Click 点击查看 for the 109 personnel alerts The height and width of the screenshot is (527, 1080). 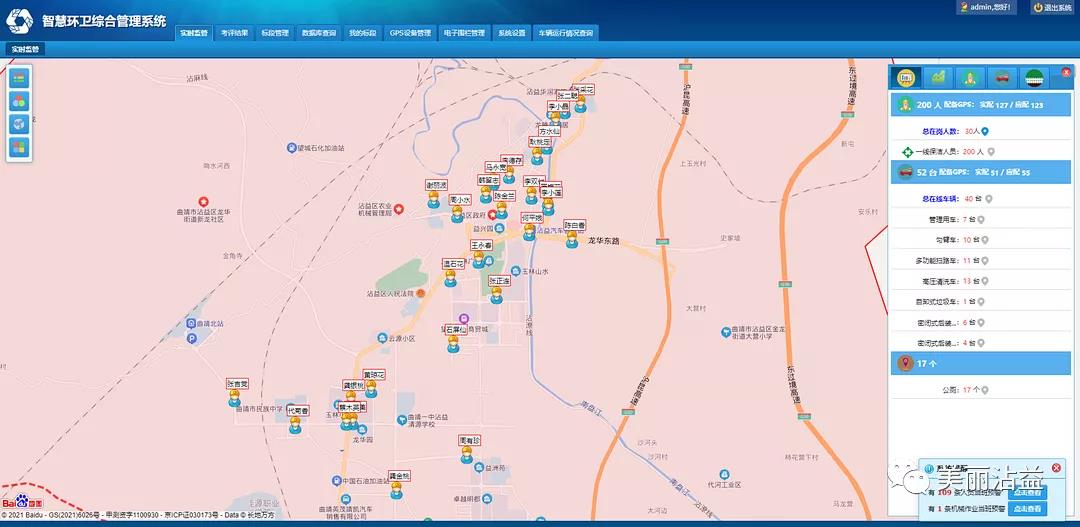tap(1027, 493)
